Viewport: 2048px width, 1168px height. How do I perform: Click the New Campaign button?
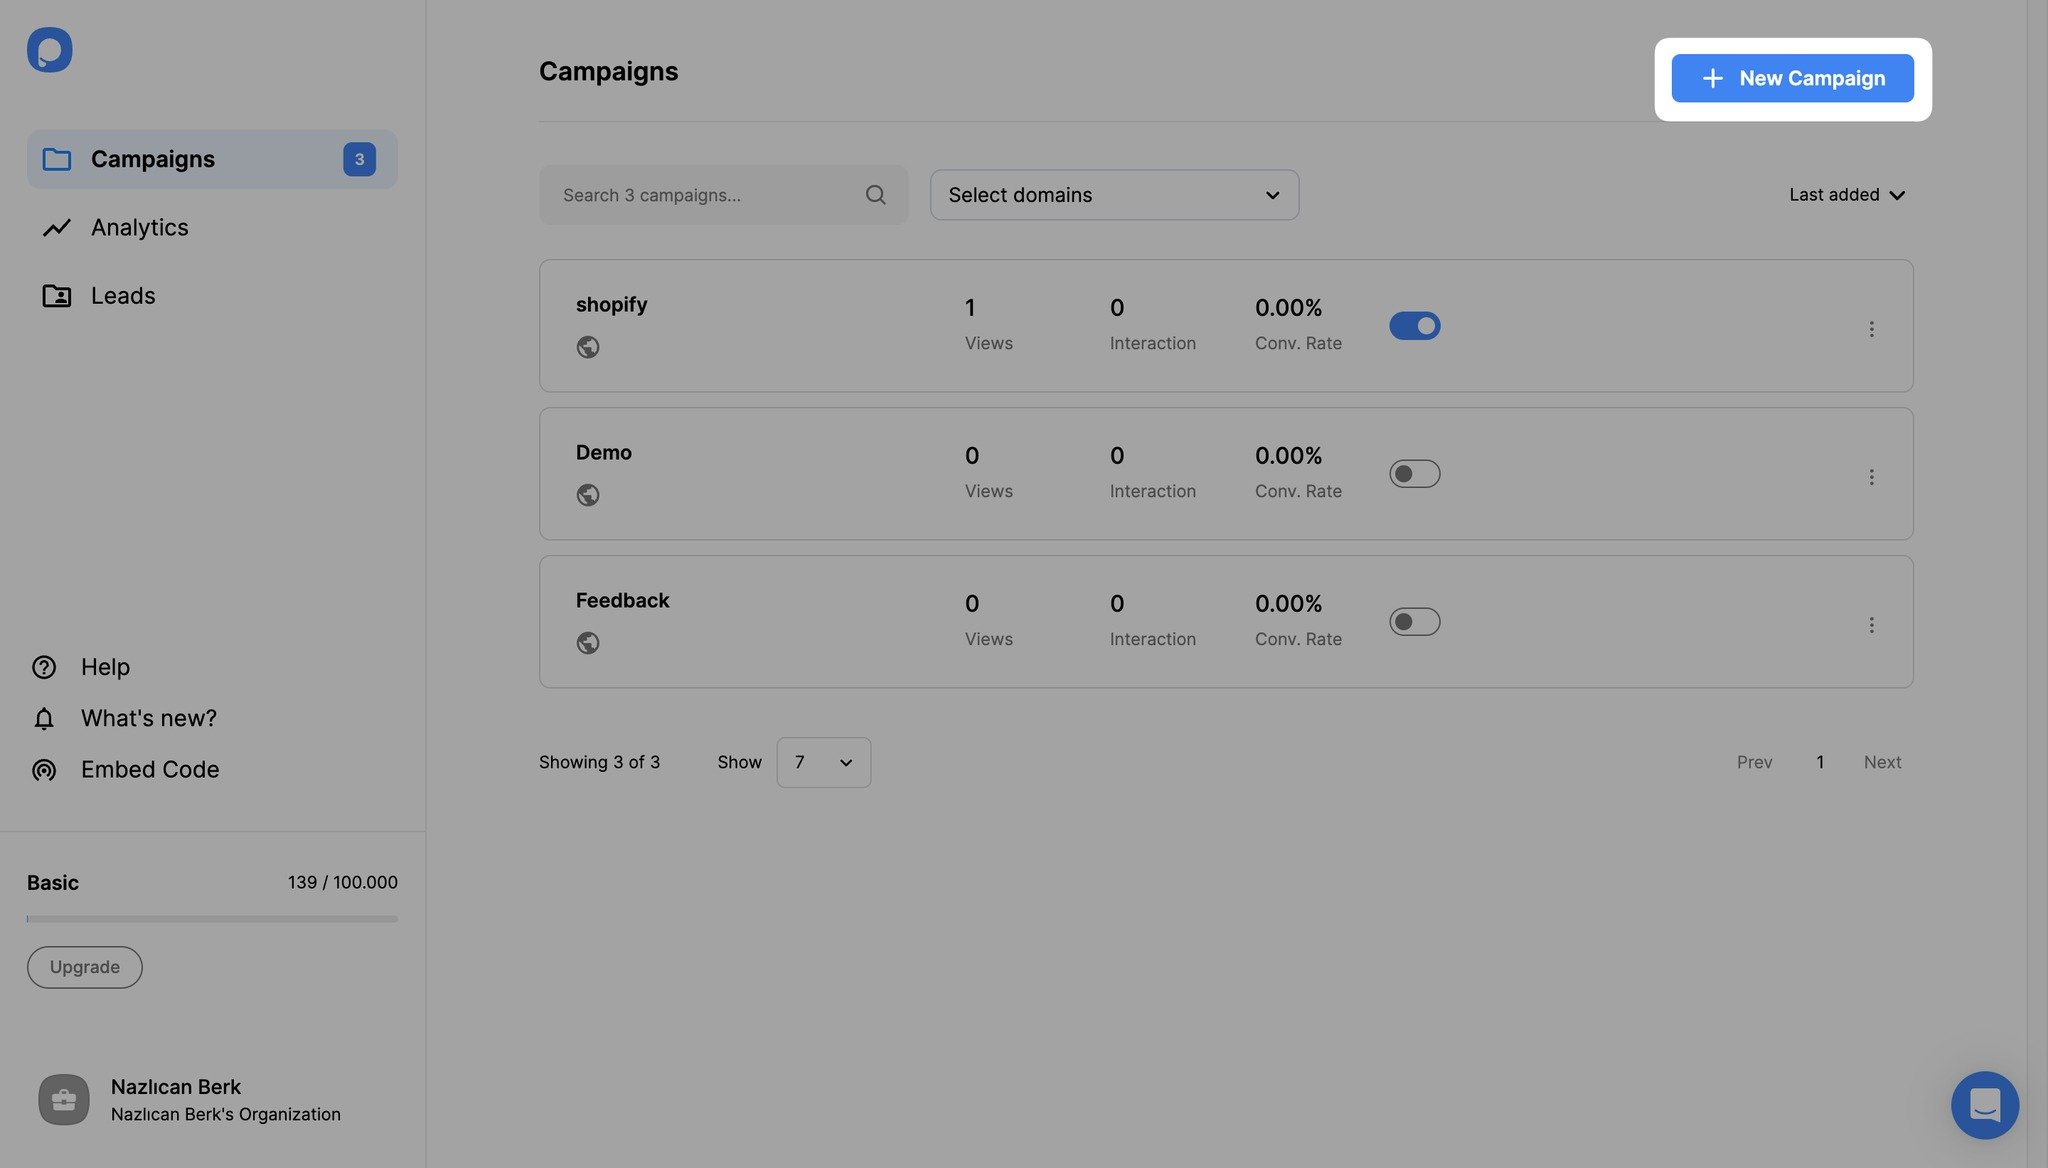(x=1792, y=78)
